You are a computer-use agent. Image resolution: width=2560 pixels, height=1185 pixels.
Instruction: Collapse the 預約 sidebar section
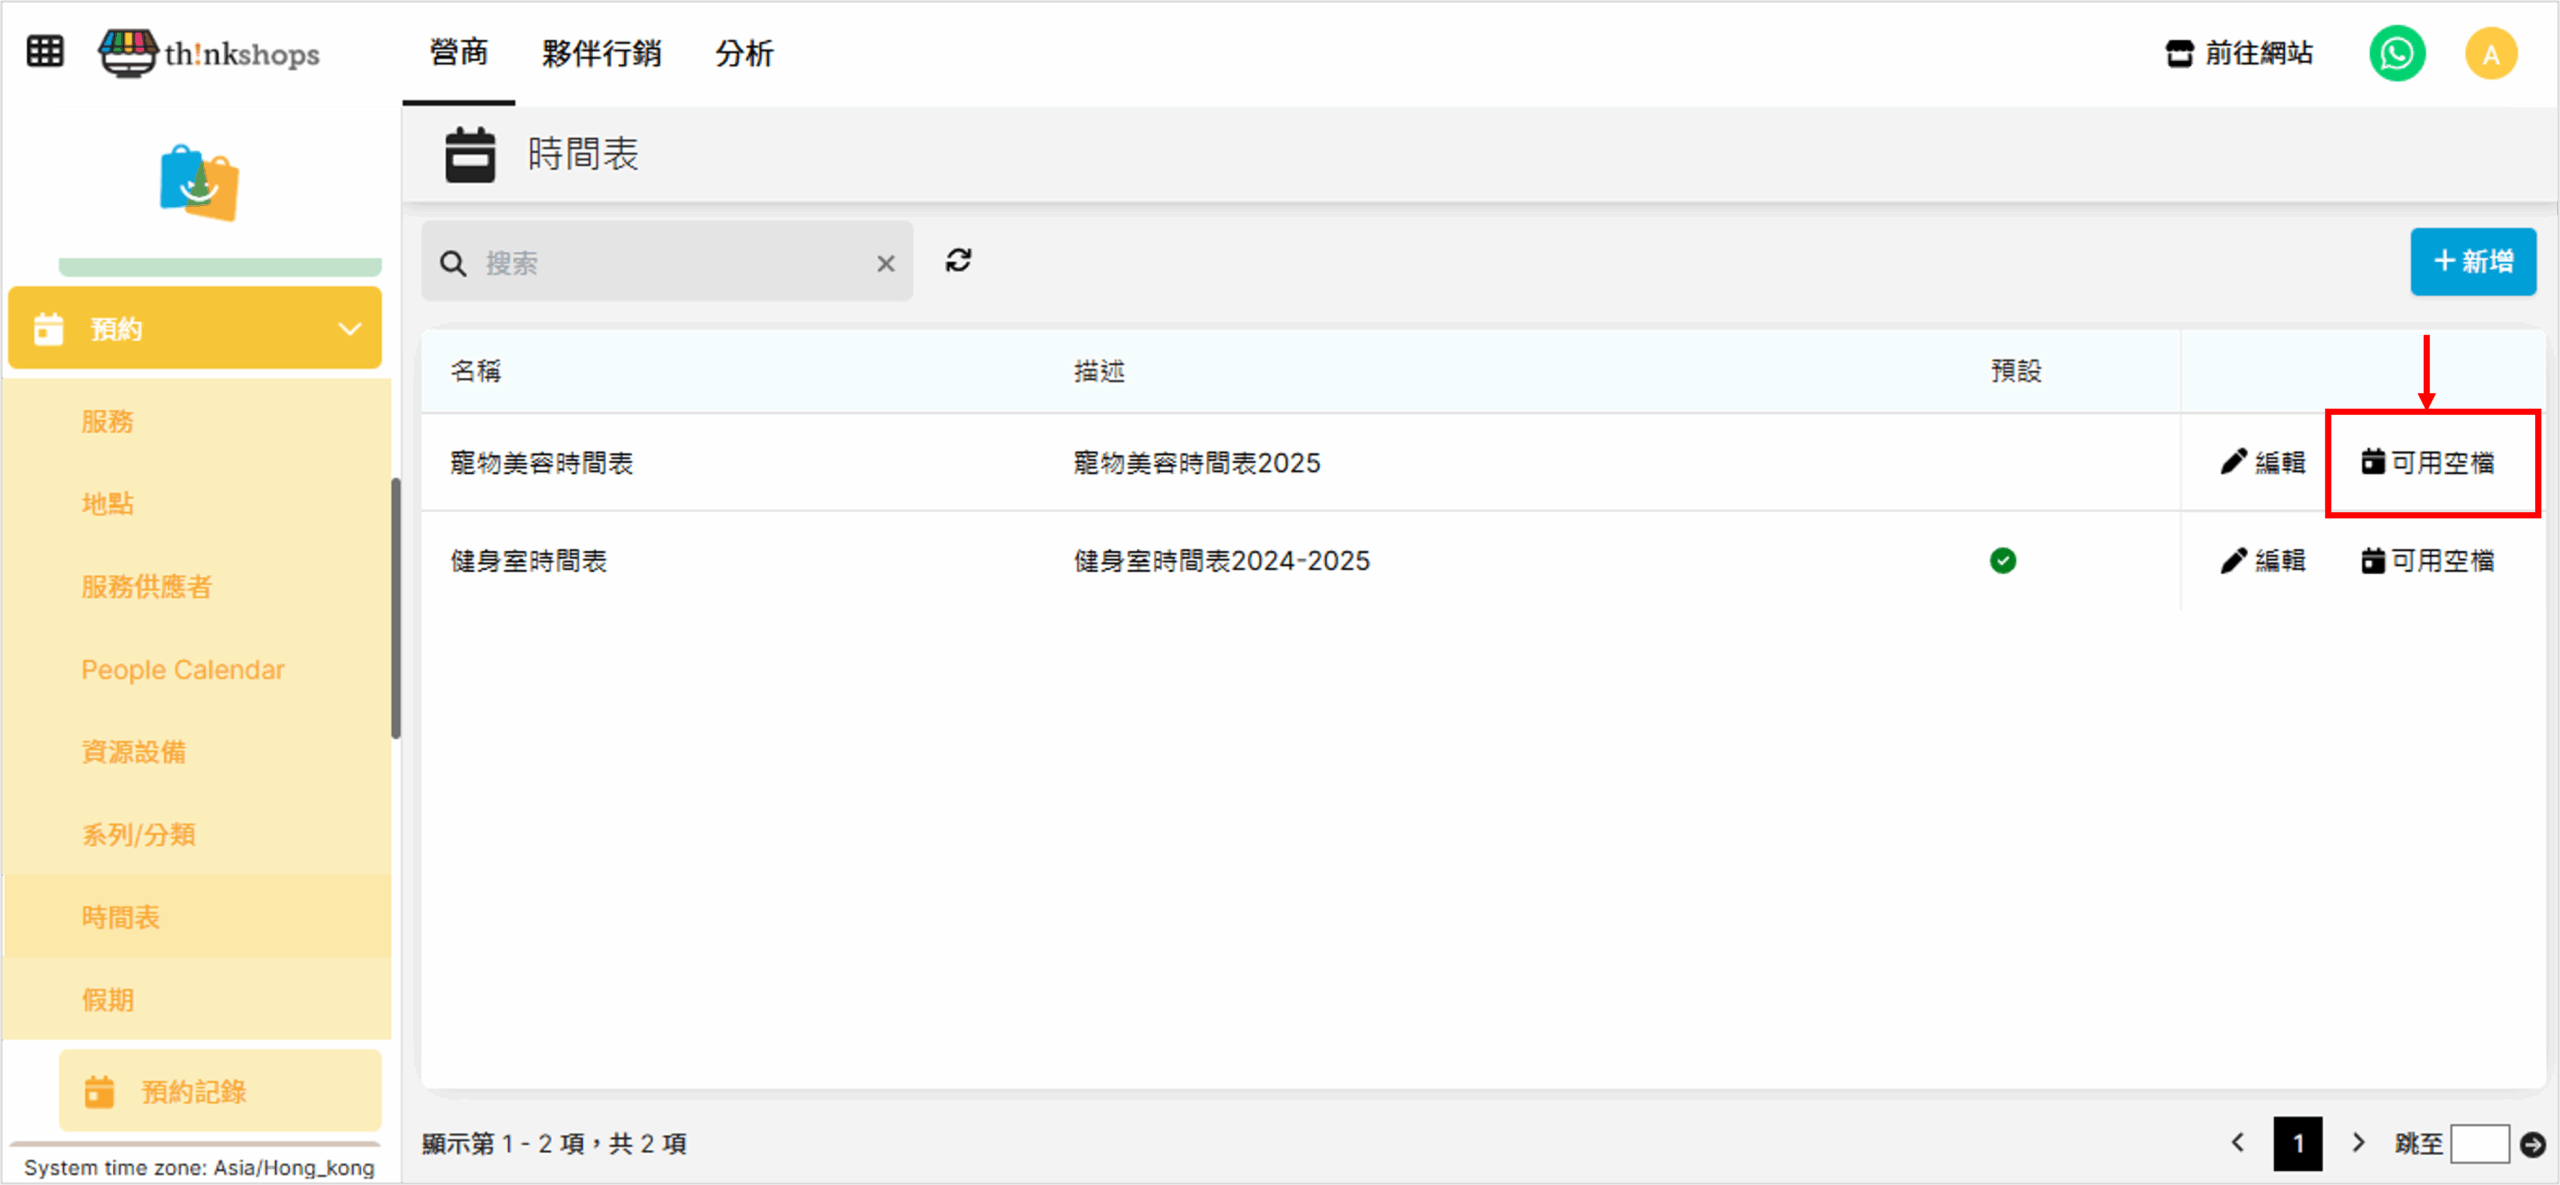pyautogui.click(x=349, y=329)
